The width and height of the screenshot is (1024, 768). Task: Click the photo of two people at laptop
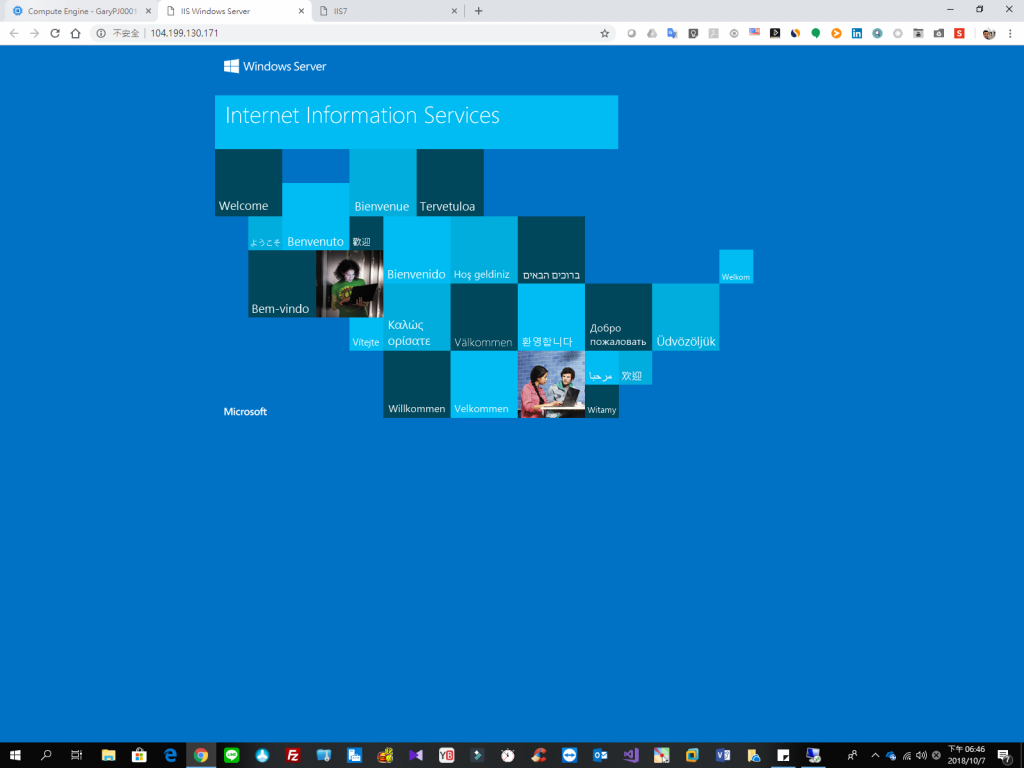[x=551, y=385]
